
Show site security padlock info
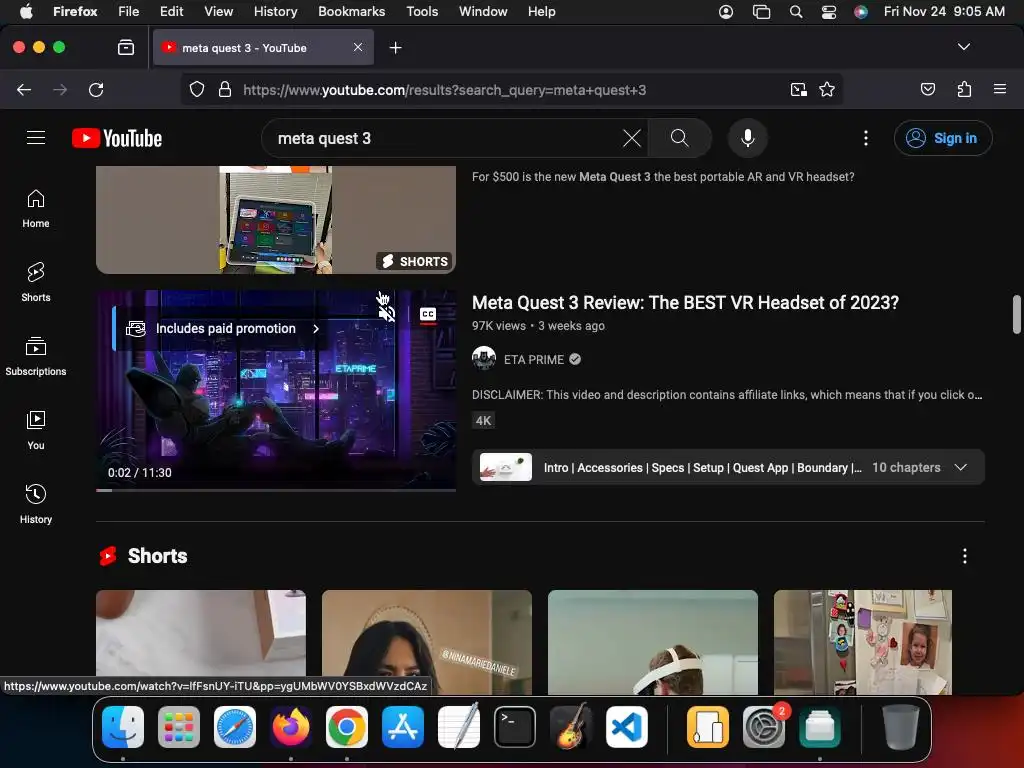tap(225, 89)
